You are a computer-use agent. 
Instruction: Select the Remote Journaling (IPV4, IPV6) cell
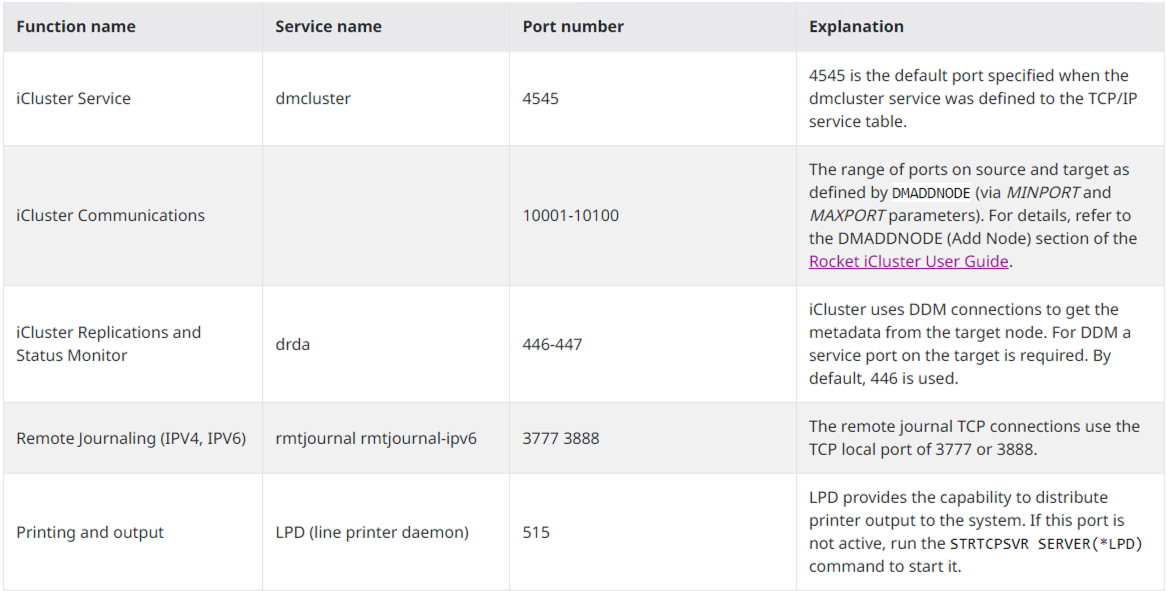coord(131,438)
